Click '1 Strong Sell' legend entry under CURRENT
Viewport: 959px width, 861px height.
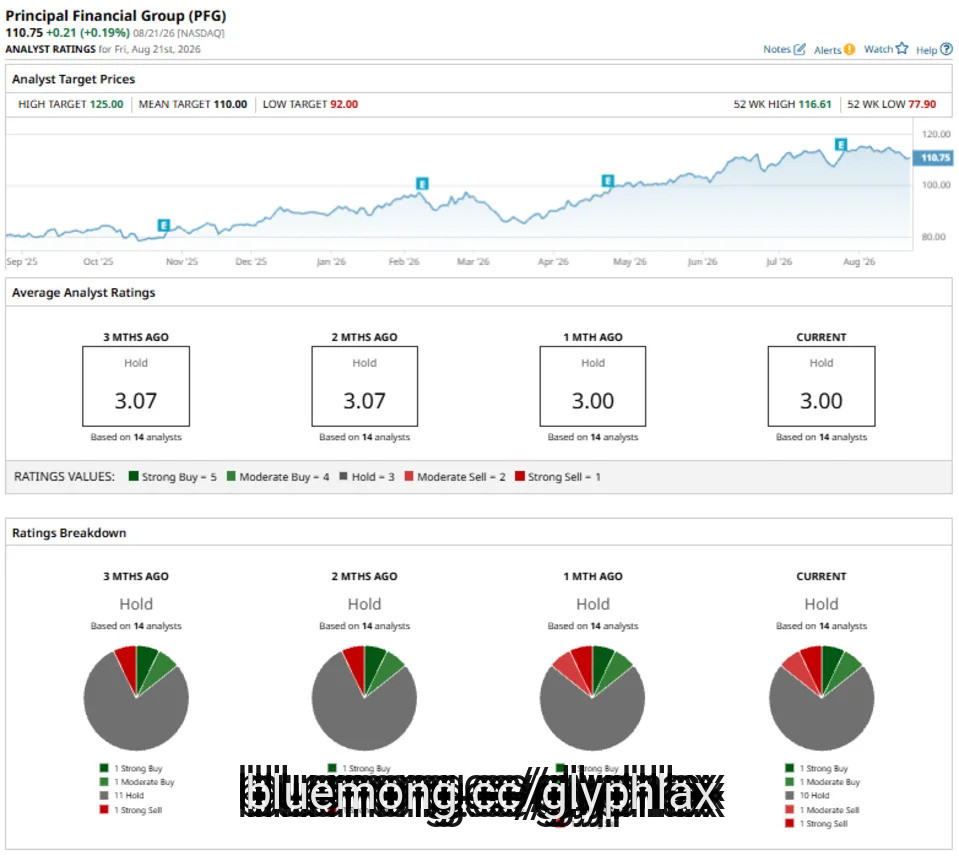pos(816,824)
